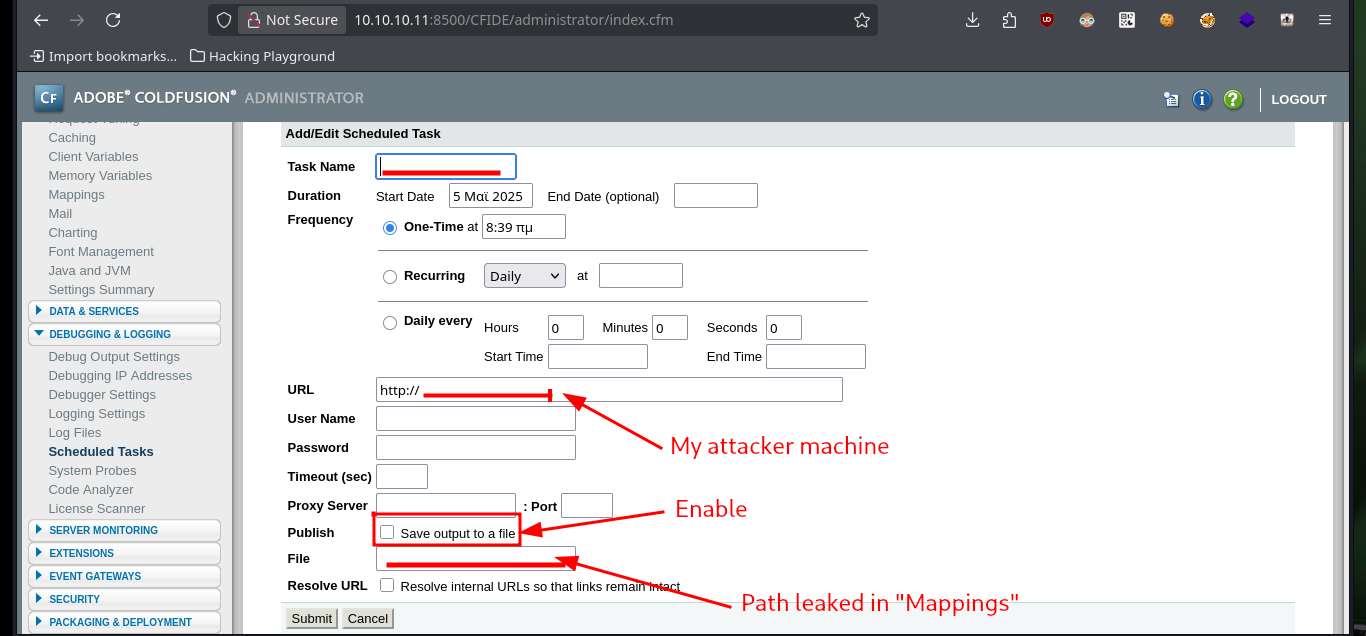Image resolution: width=1366 pixels, height=636 pixels.
Task: Open the Hacking Playground bookmarks folder
Action: pyautogui.click(x=262, y=56)
